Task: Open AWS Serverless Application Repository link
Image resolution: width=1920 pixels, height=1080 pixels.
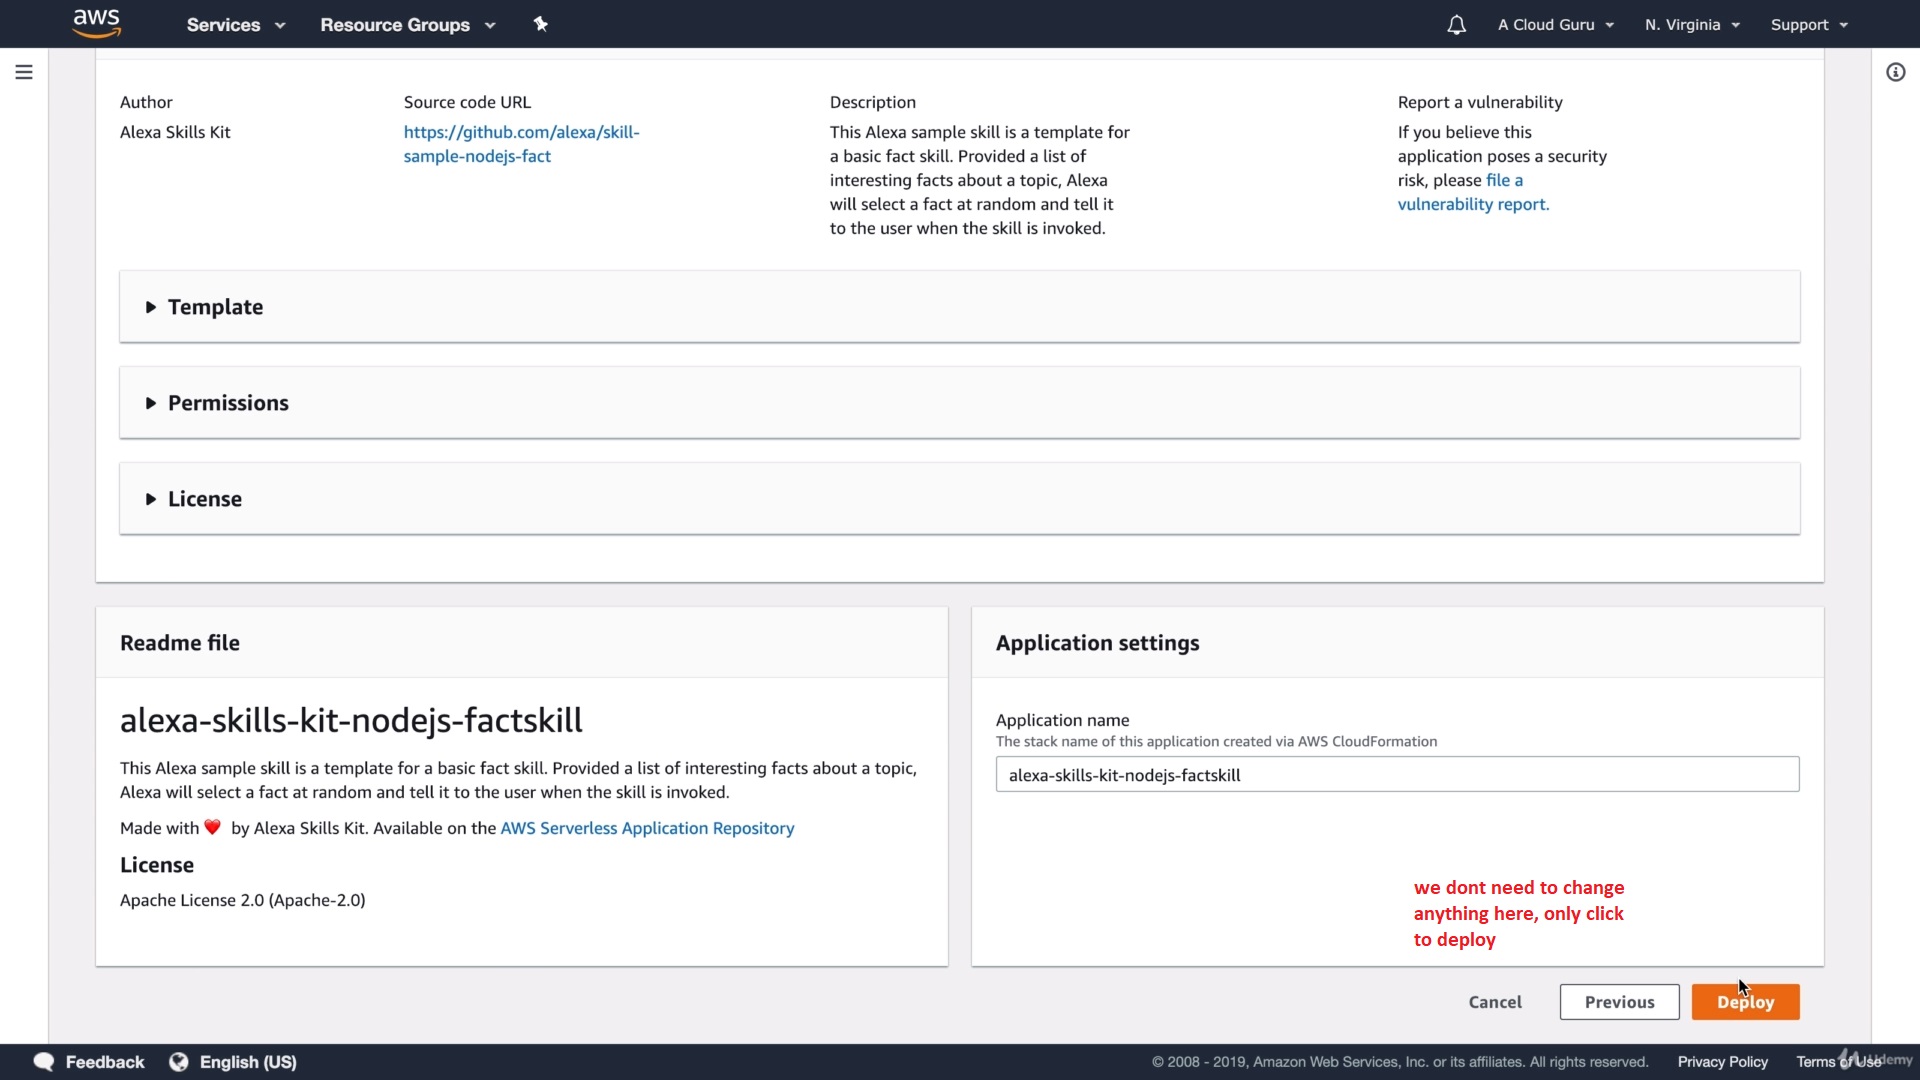Action: coord(647,828)
